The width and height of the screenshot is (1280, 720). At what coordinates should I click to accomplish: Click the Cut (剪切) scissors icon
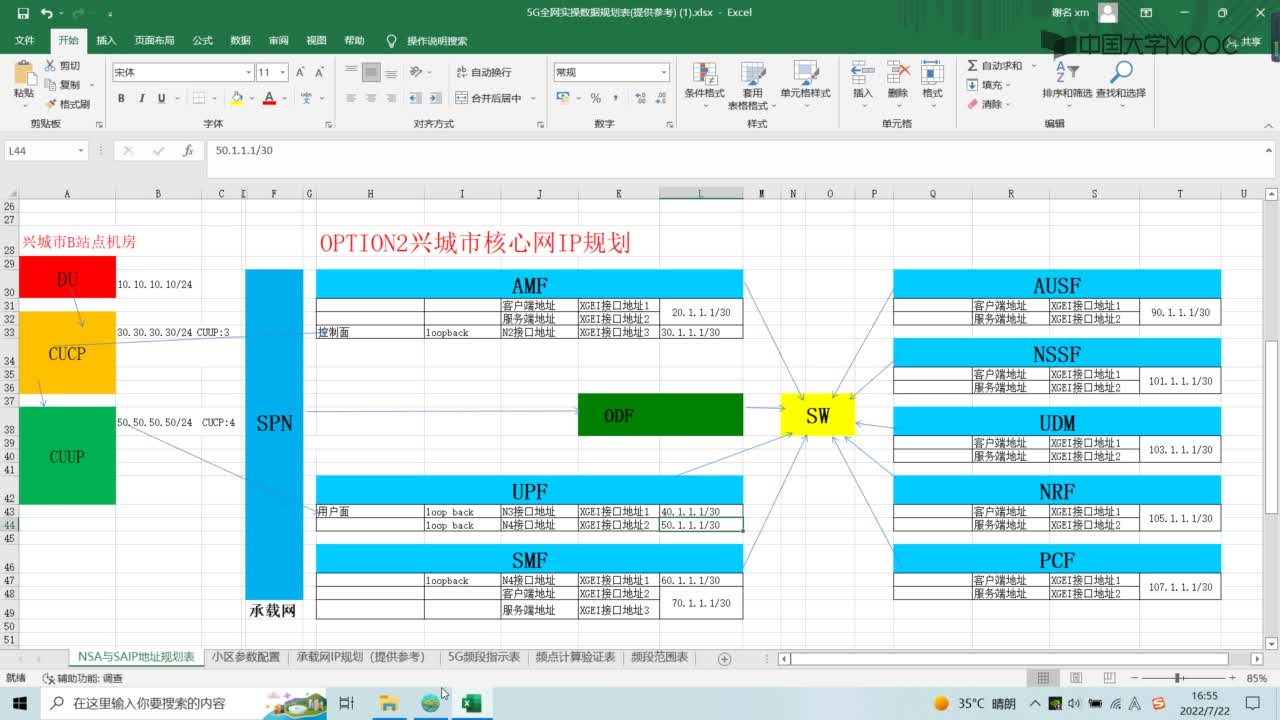pyautogui.click(x=50, y=66)
